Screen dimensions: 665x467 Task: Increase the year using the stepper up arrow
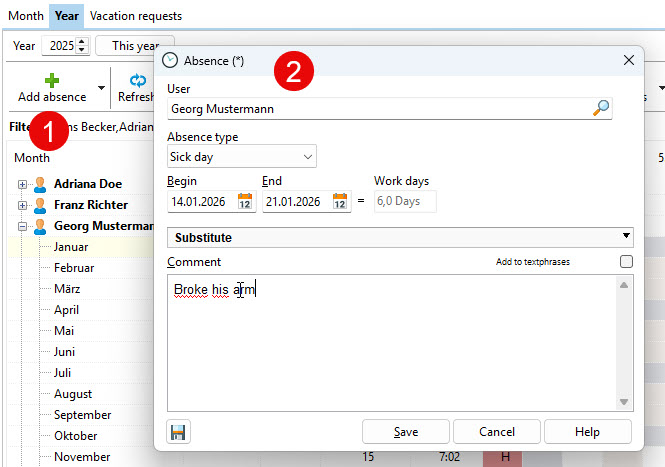[82, 41]
